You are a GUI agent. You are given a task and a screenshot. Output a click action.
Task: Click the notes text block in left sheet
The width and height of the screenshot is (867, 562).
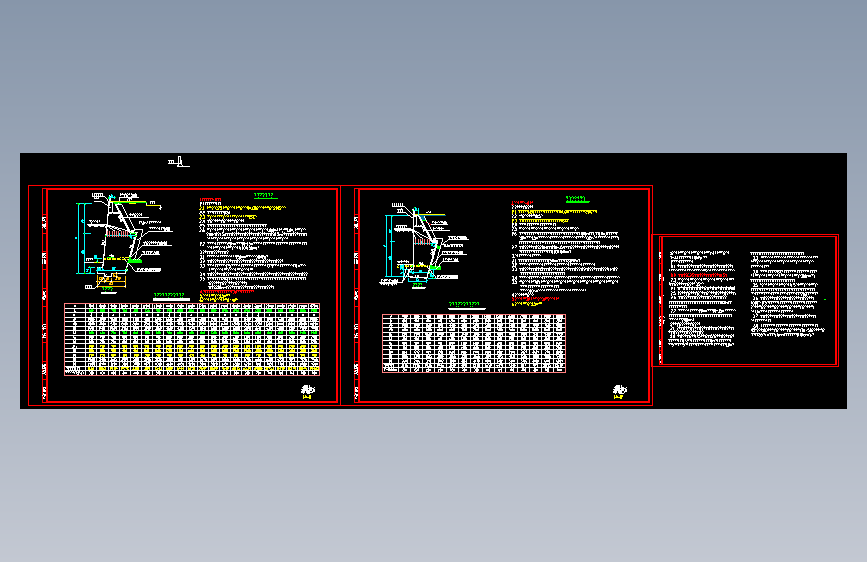click(x=253, y=249)
